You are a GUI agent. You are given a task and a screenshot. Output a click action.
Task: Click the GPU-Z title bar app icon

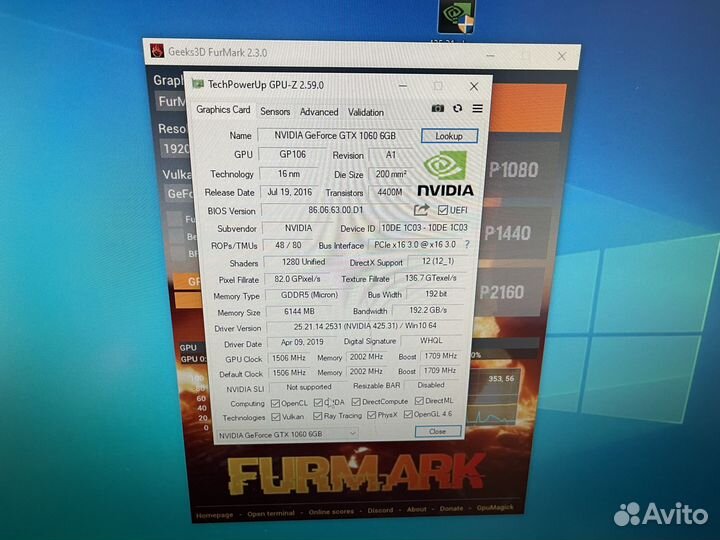[198, 85]
